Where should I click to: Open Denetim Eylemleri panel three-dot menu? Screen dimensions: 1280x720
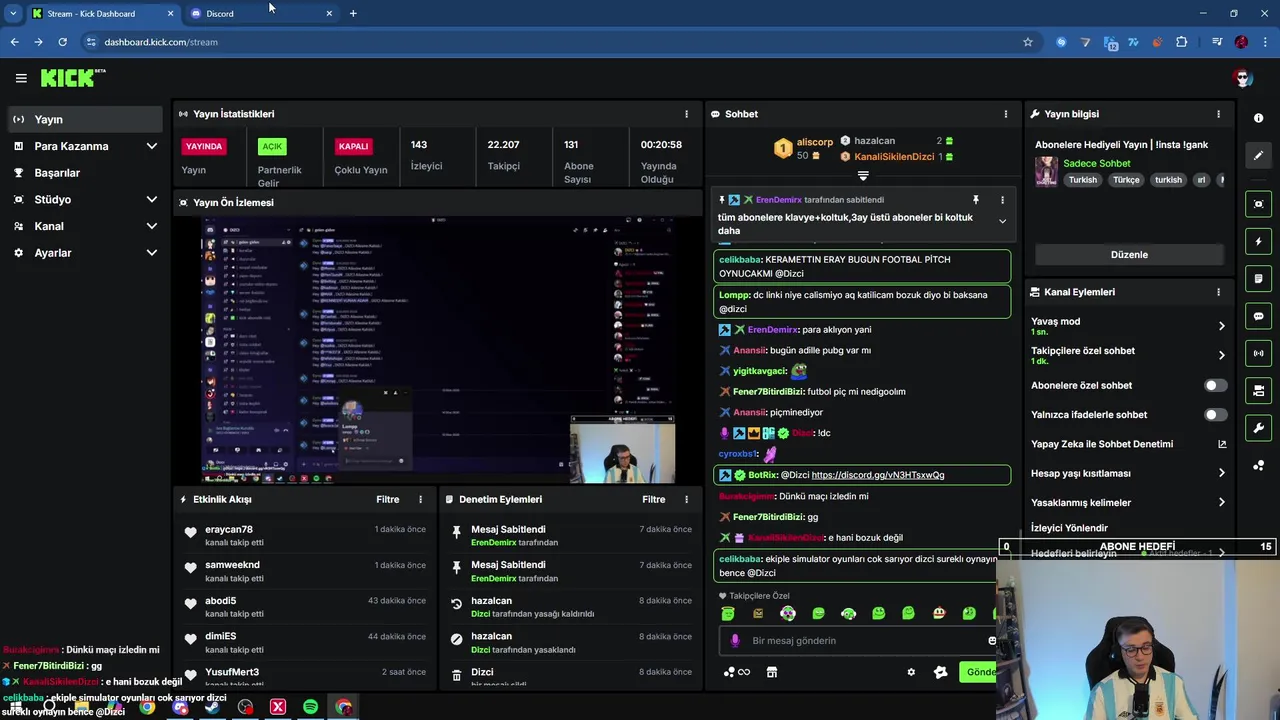tap(686, 499)
